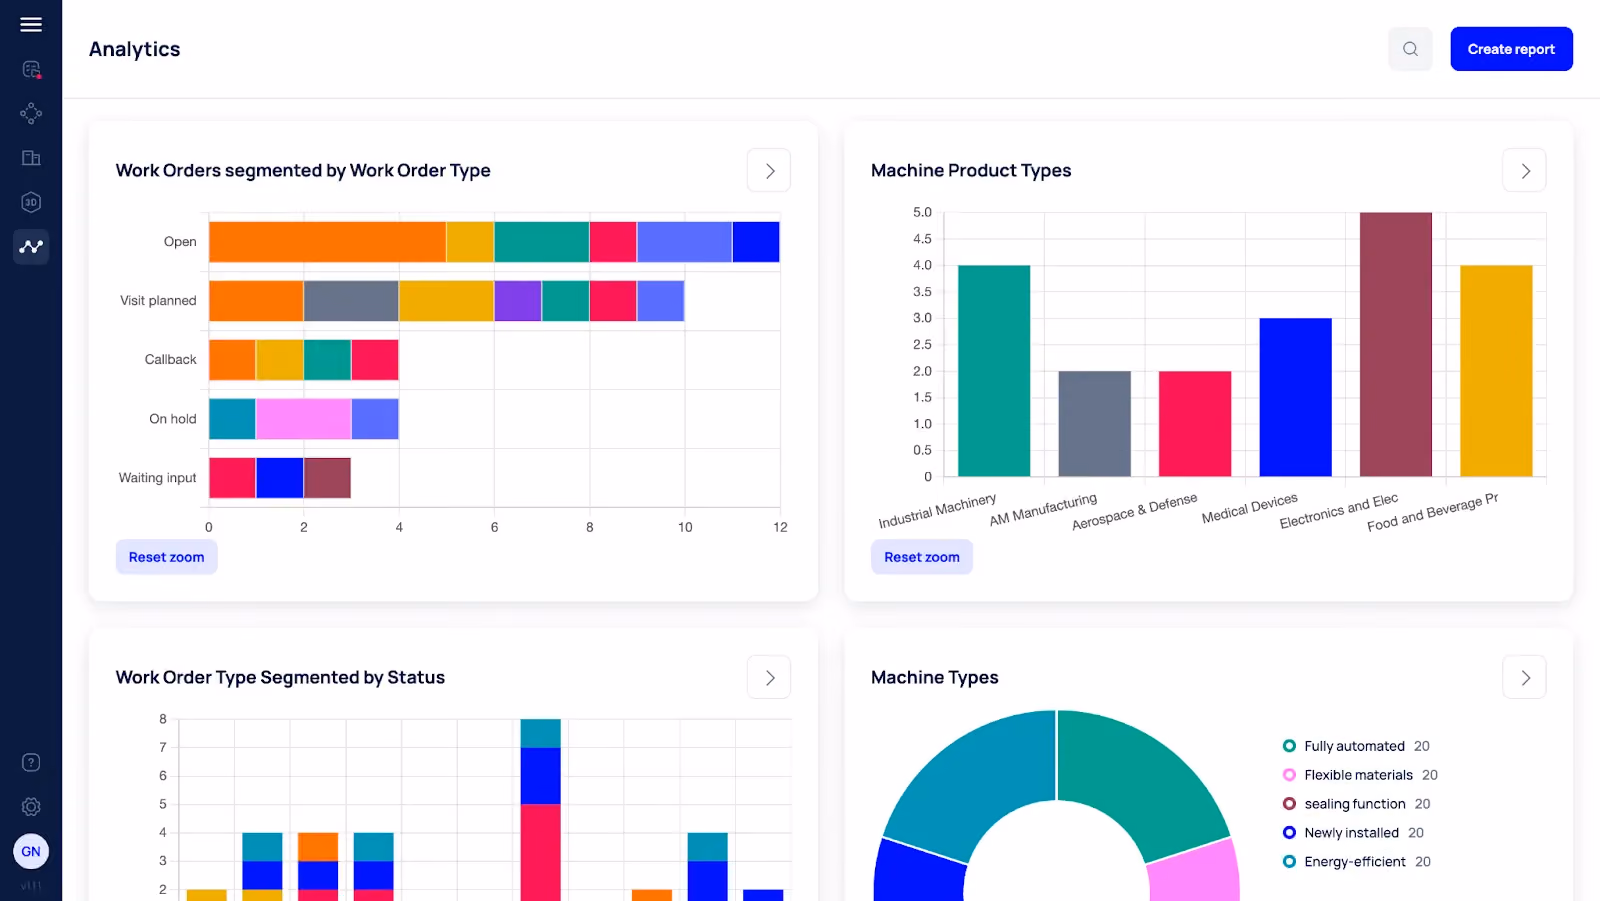Click the large orange segment in Open row

click(327, 242)
